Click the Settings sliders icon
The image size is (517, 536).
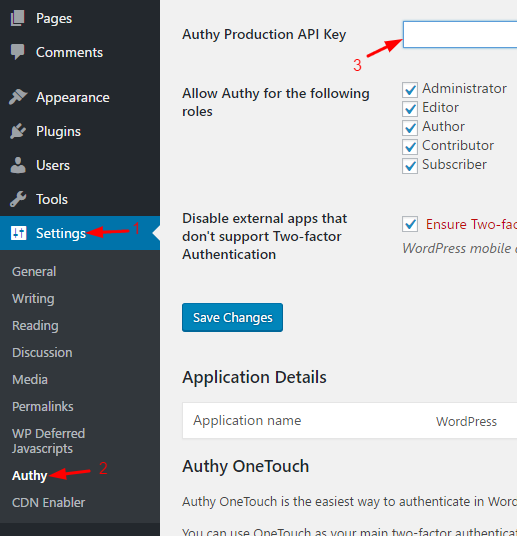tap(18, 233)
